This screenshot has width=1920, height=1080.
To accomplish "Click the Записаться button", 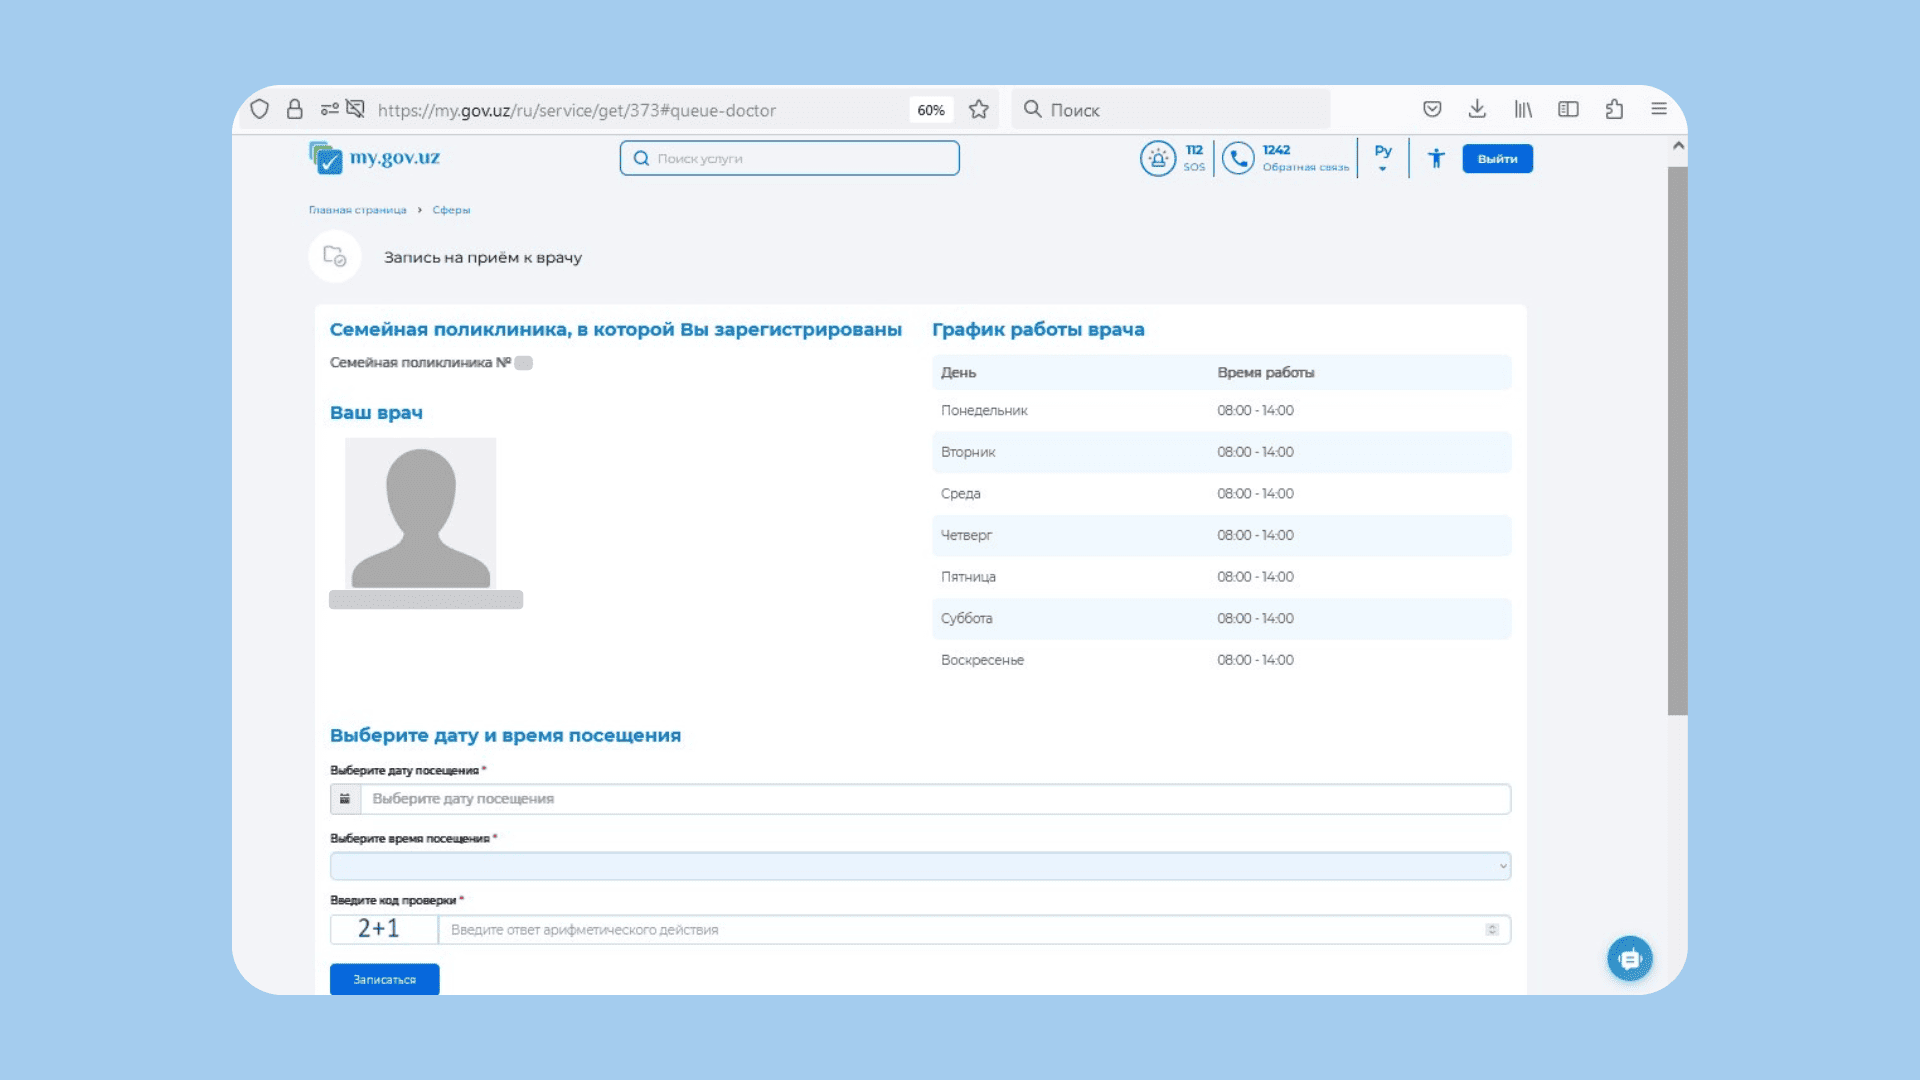I will click(x=384, y=979).
